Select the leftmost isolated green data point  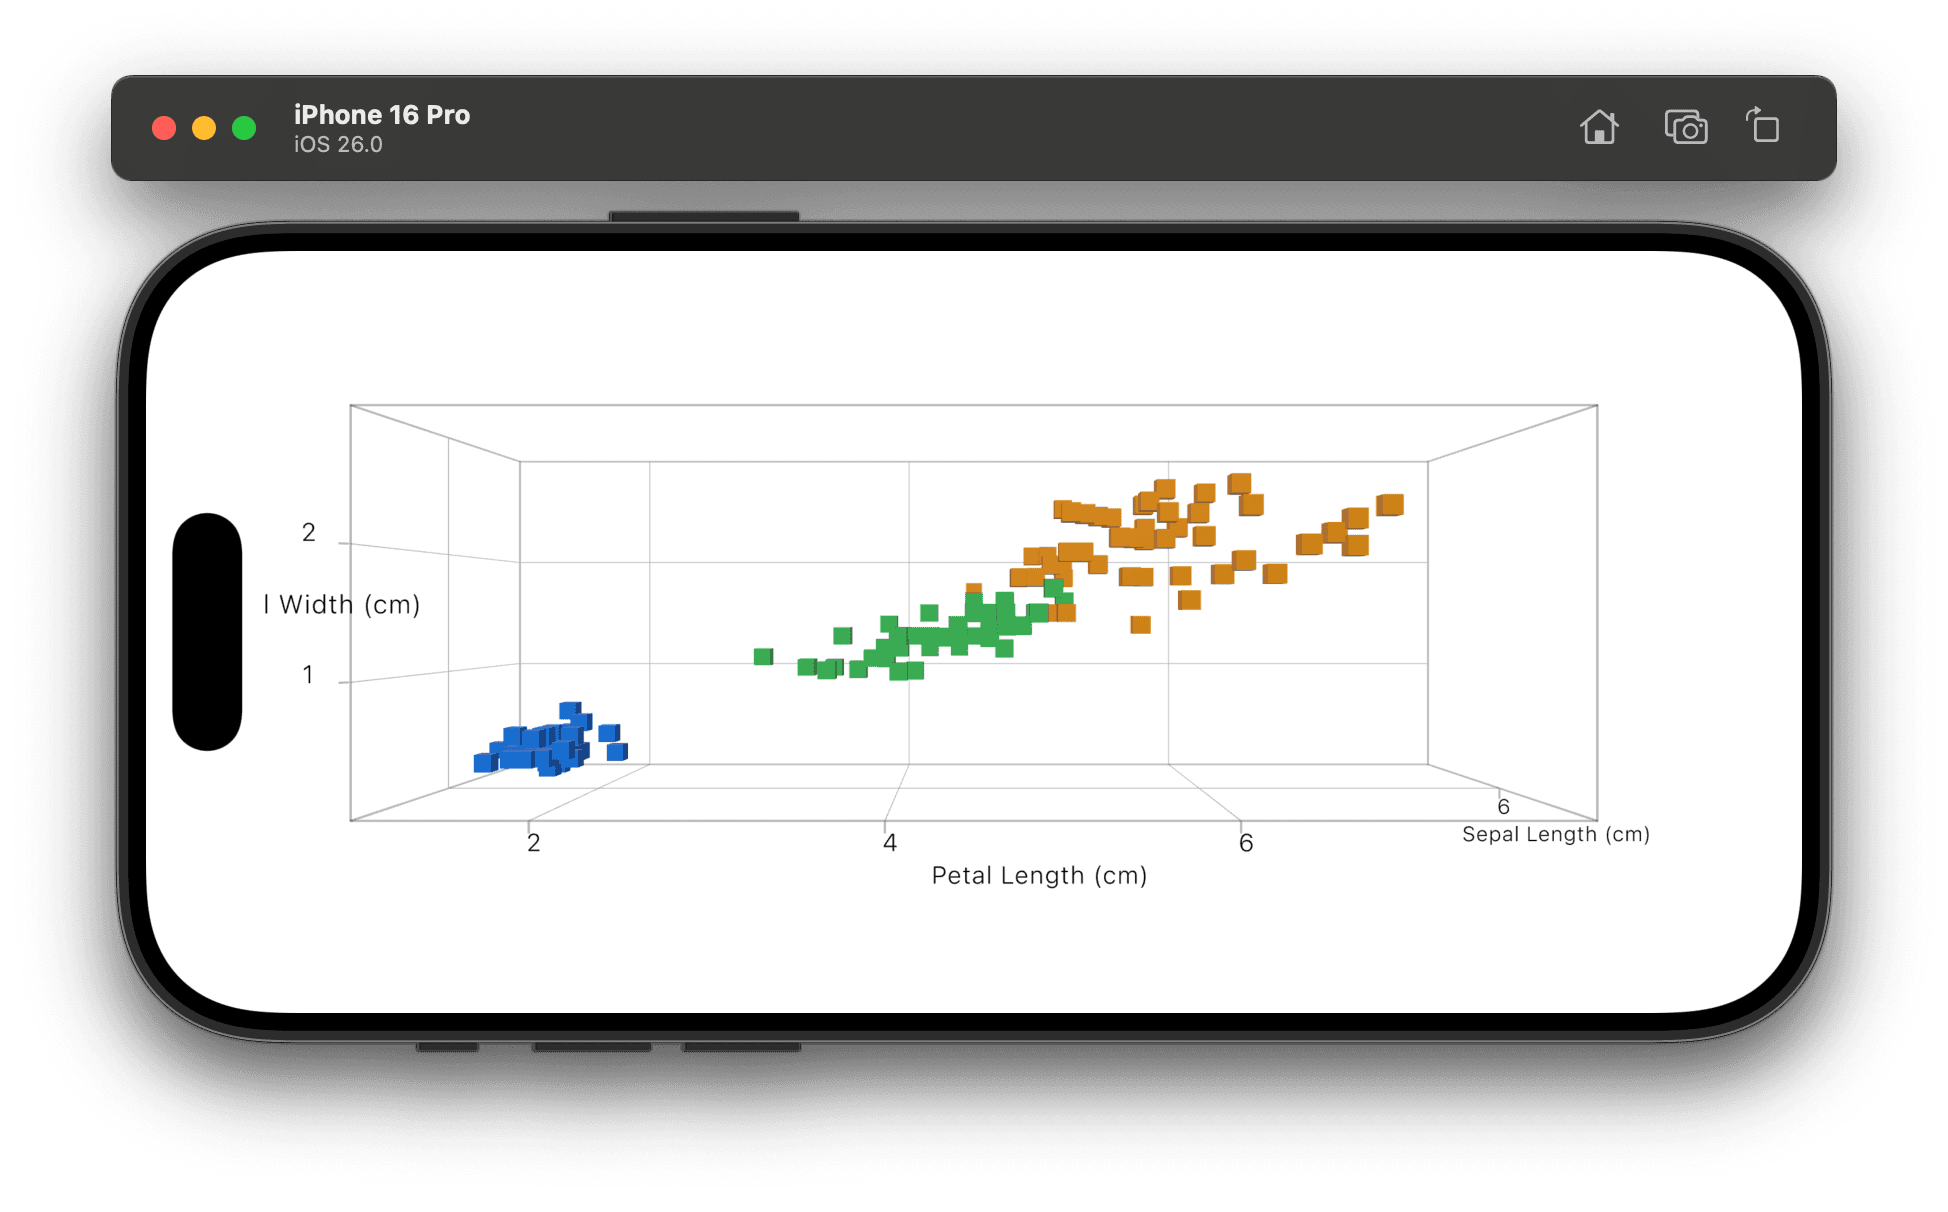pos(763,657)
